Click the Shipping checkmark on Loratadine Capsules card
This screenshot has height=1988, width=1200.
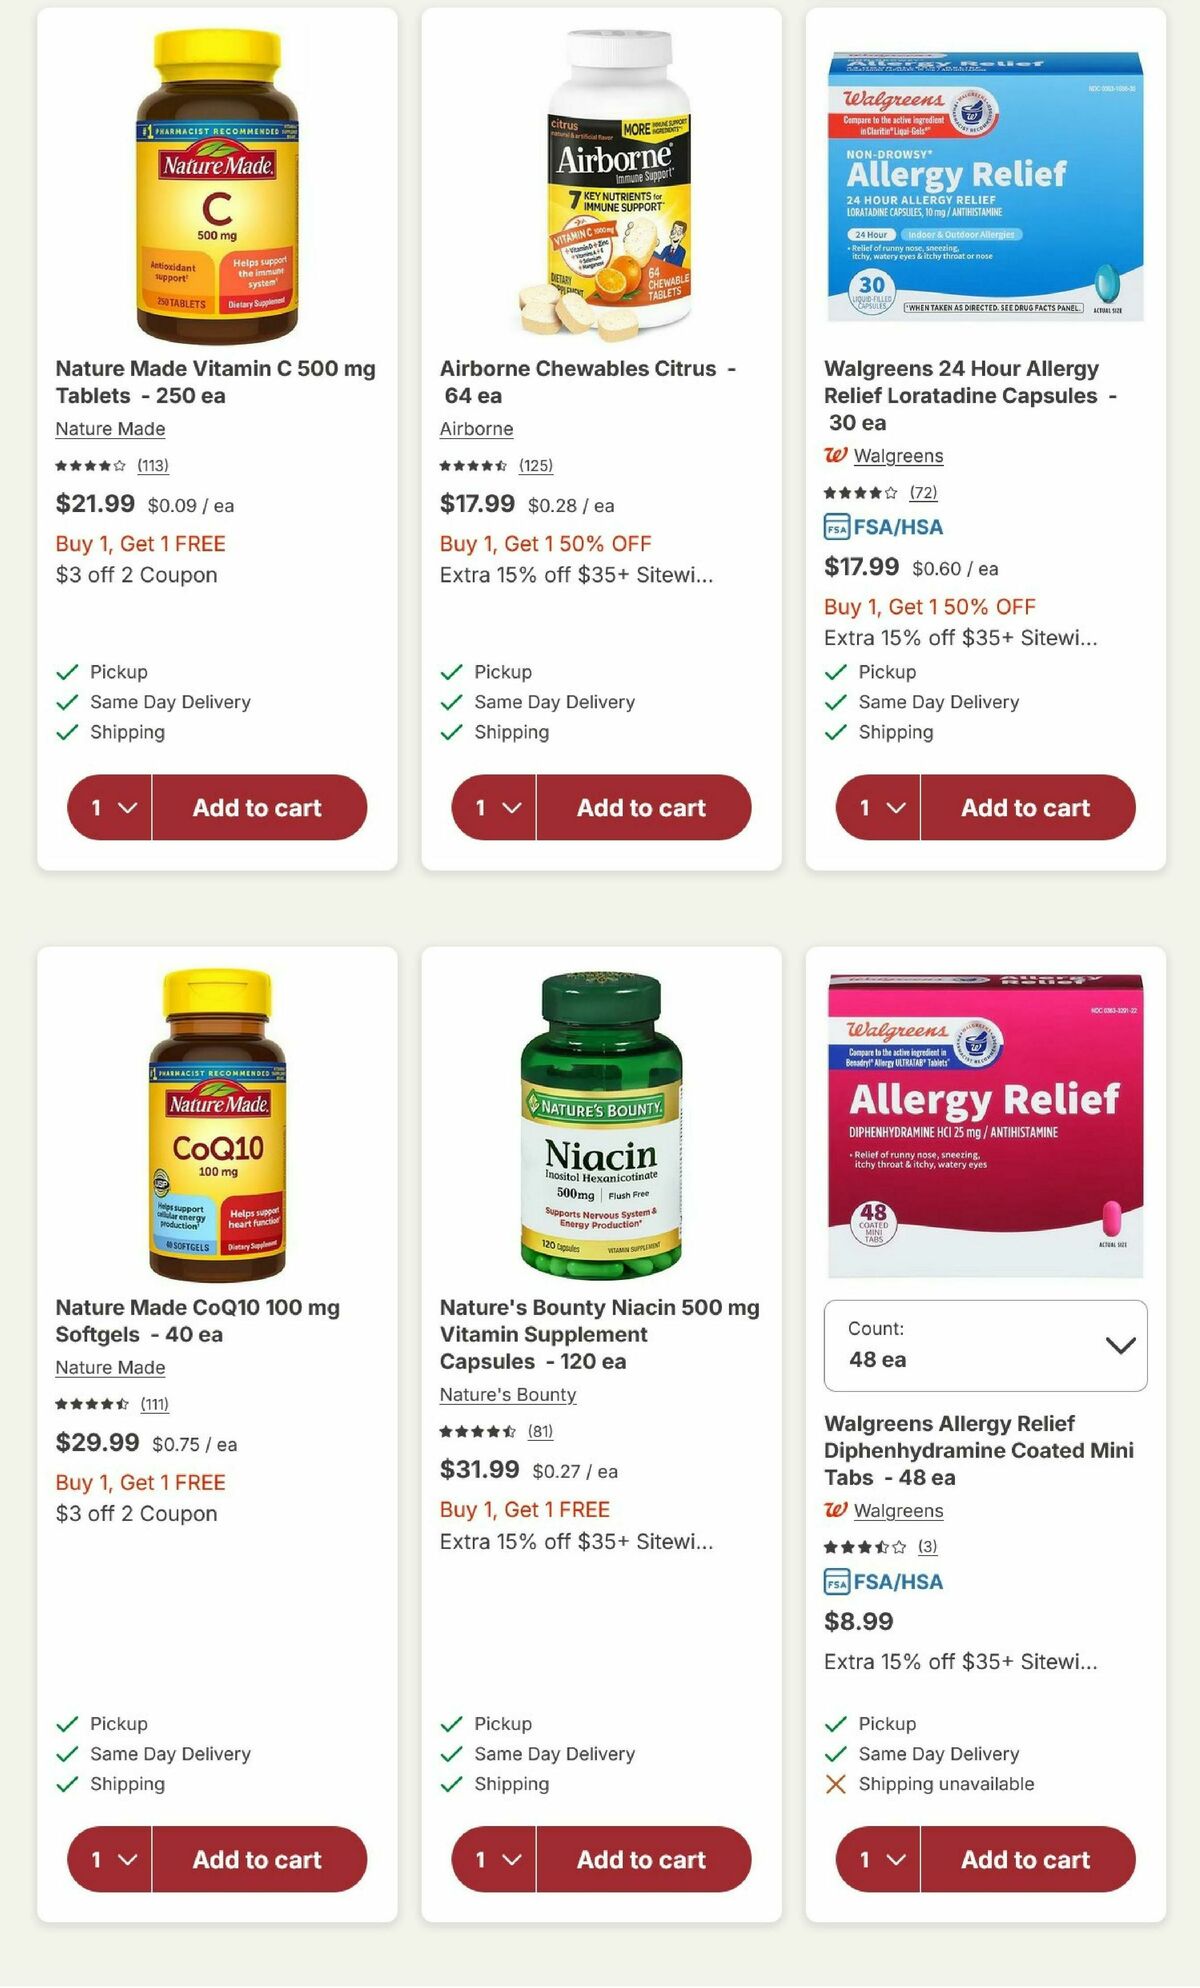(x=834, y=732)
